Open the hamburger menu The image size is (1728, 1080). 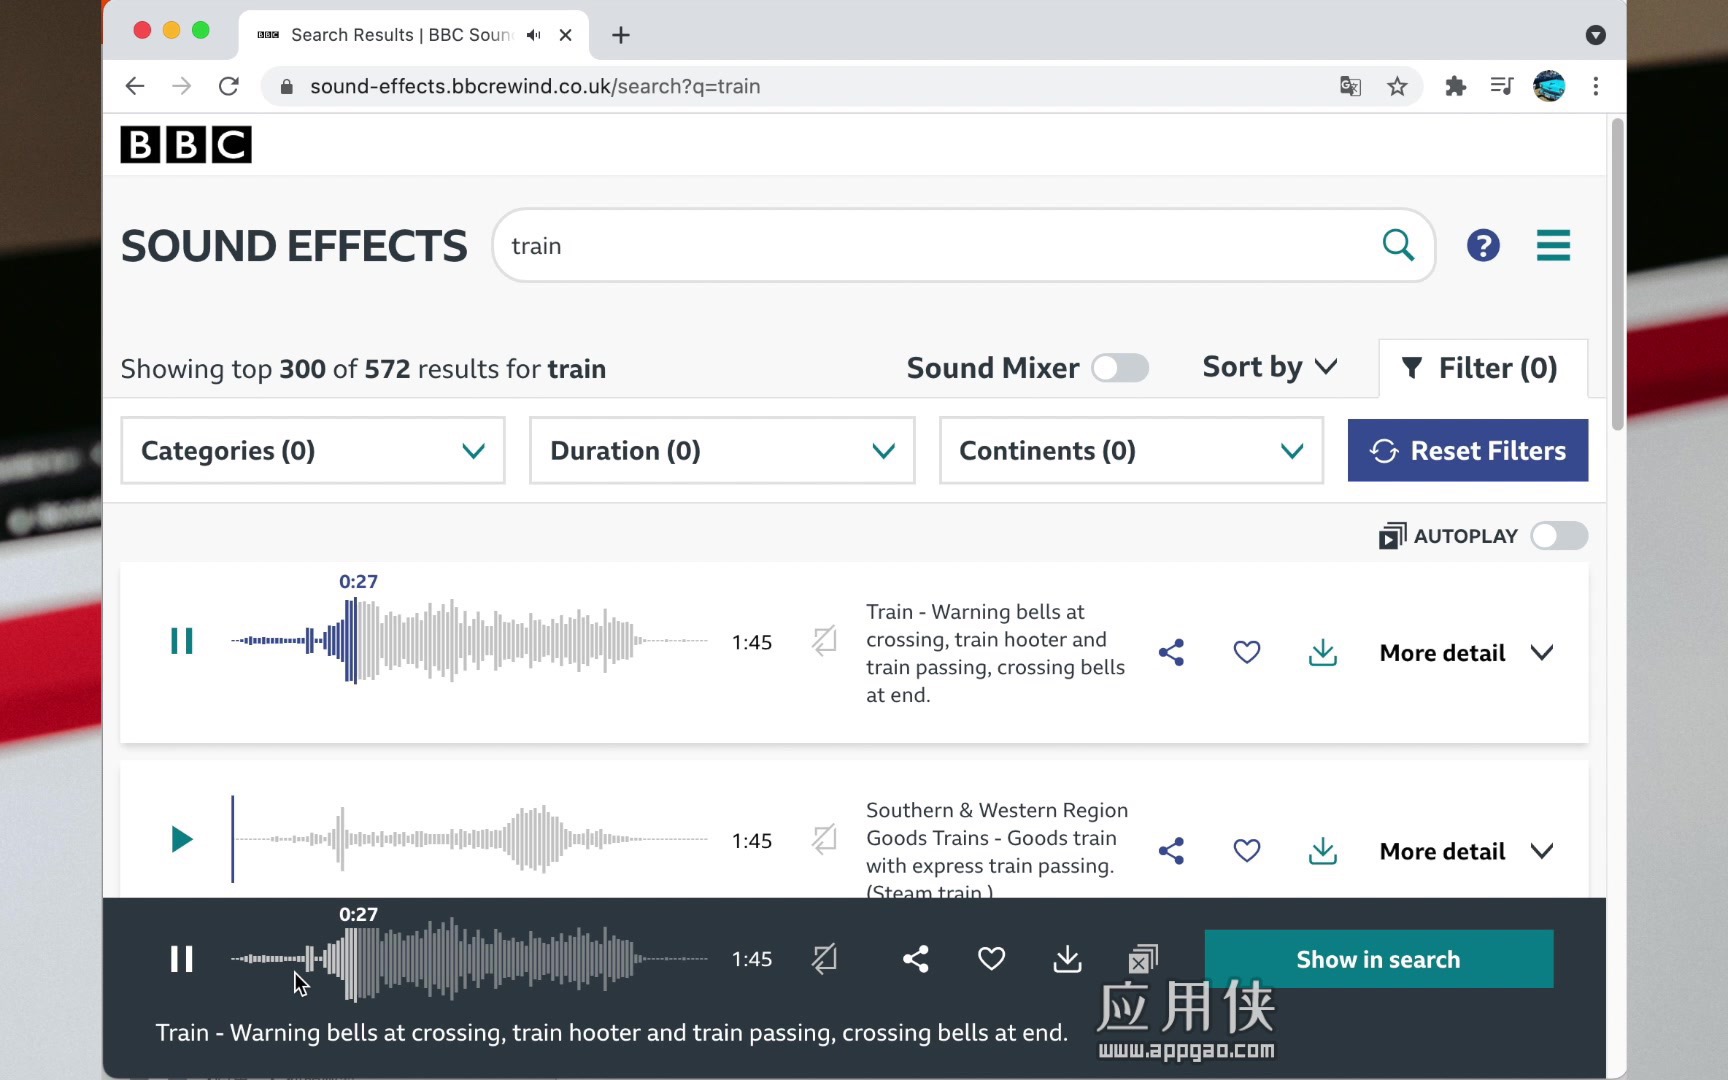(x=1553, y=245)
